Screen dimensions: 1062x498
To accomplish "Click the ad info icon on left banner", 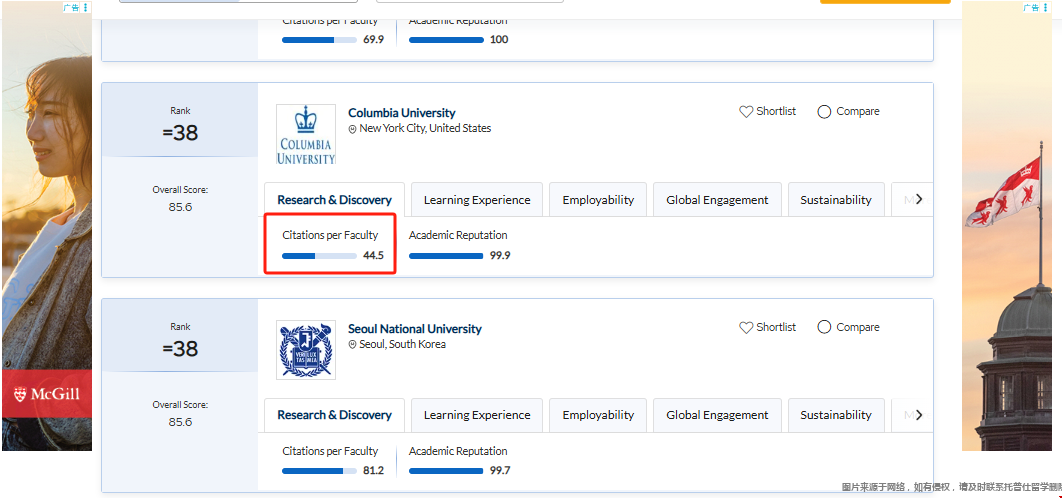I will coord(85,7).
